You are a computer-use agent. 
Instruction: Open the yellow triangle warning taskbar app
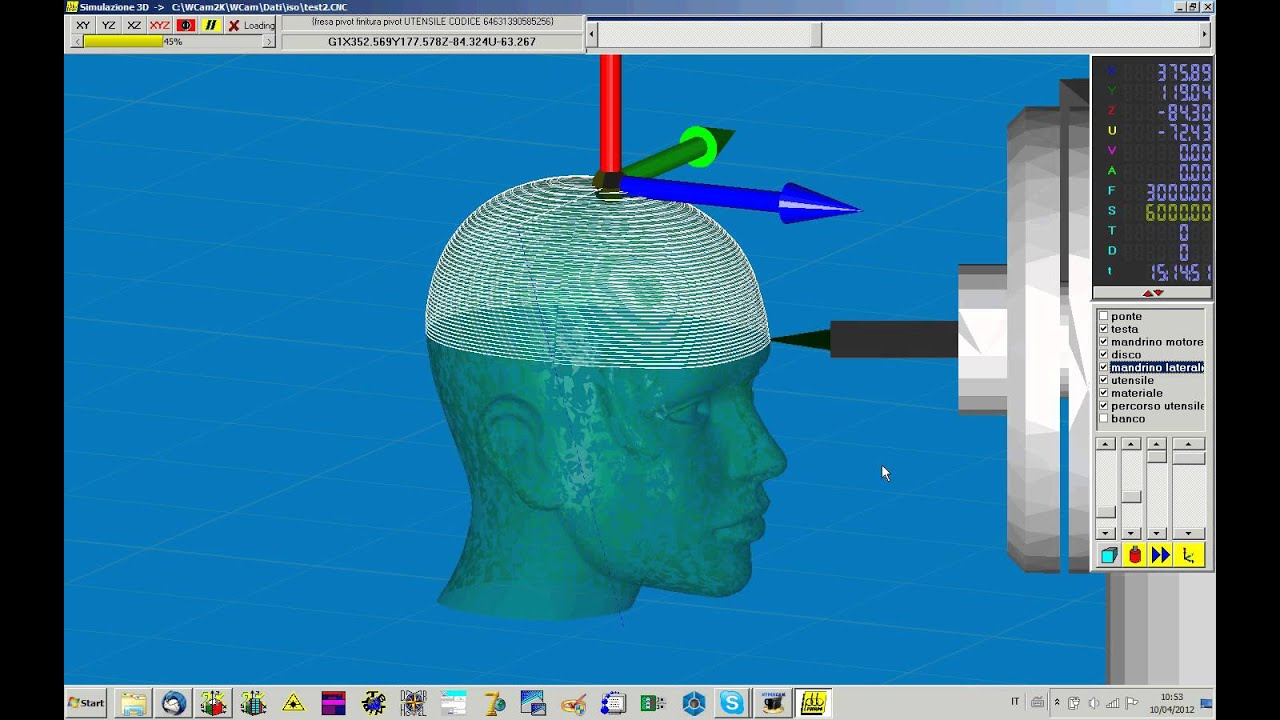pos(293,703)
